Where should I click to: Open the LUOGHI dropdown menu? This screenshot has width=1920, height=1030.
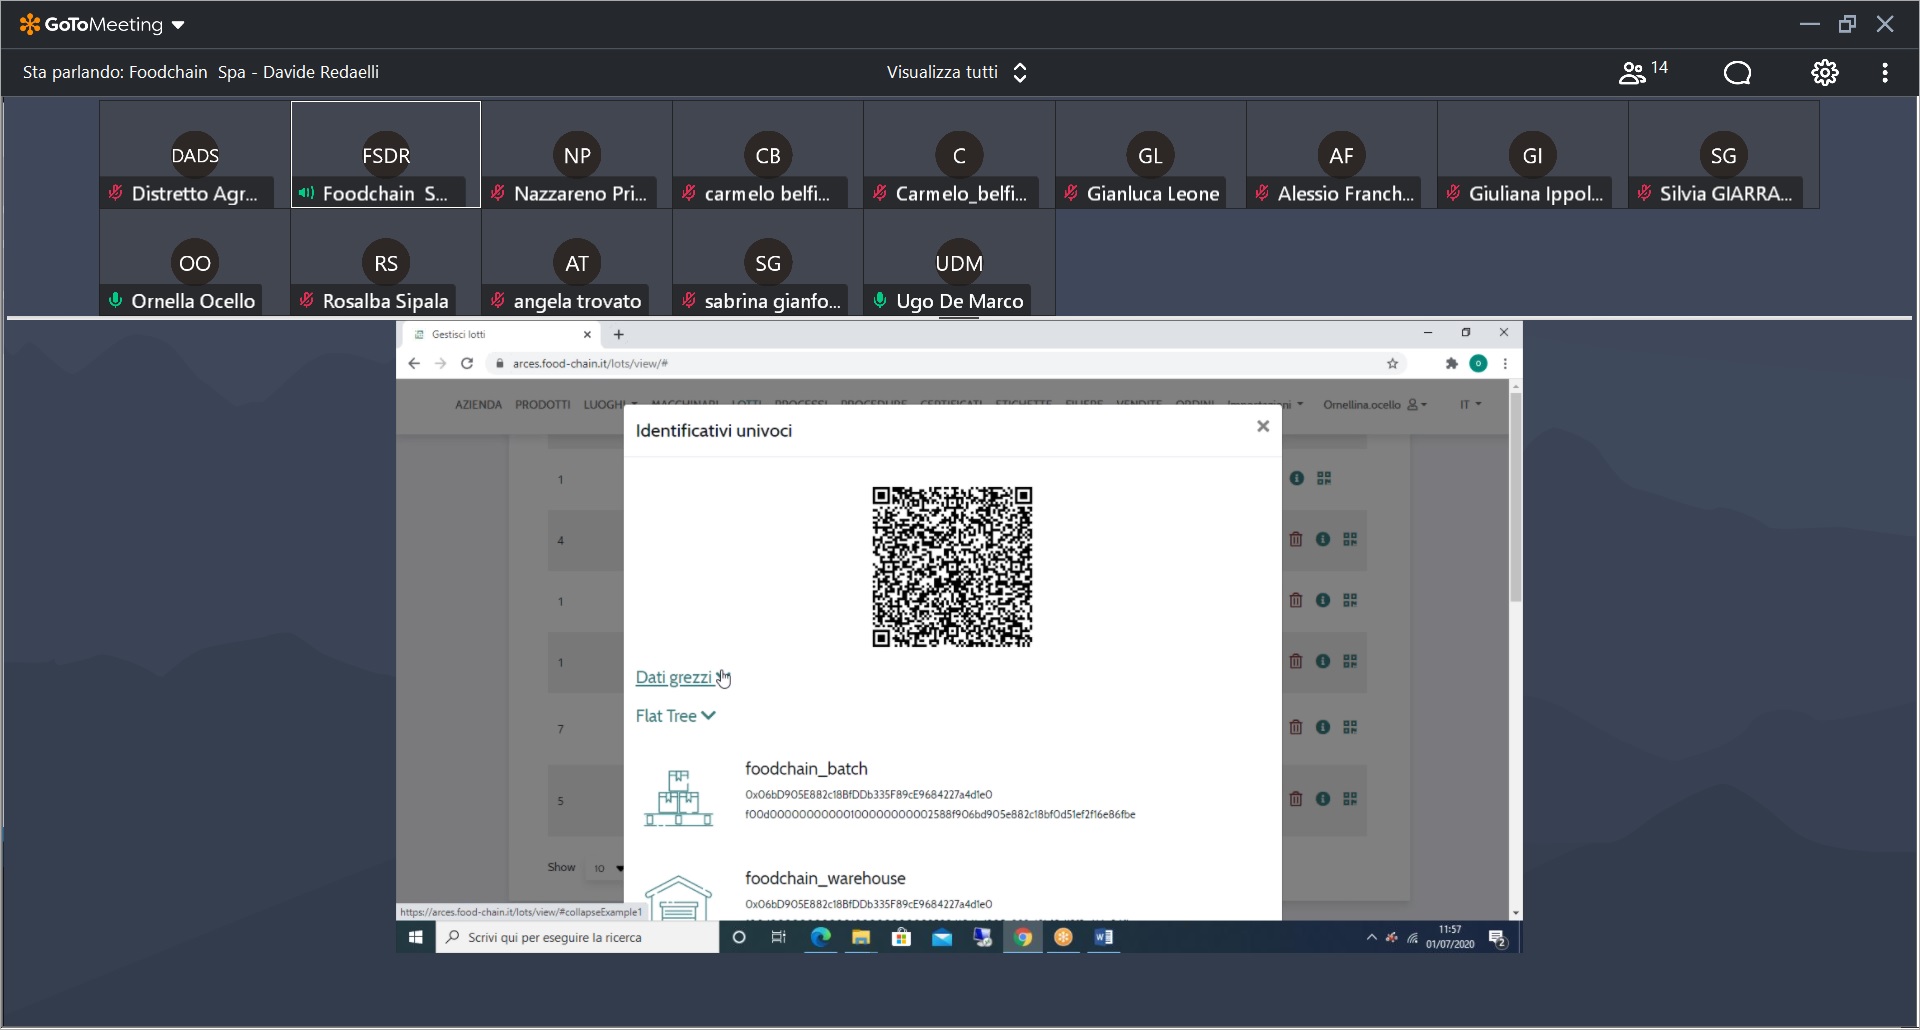point(610,405)
